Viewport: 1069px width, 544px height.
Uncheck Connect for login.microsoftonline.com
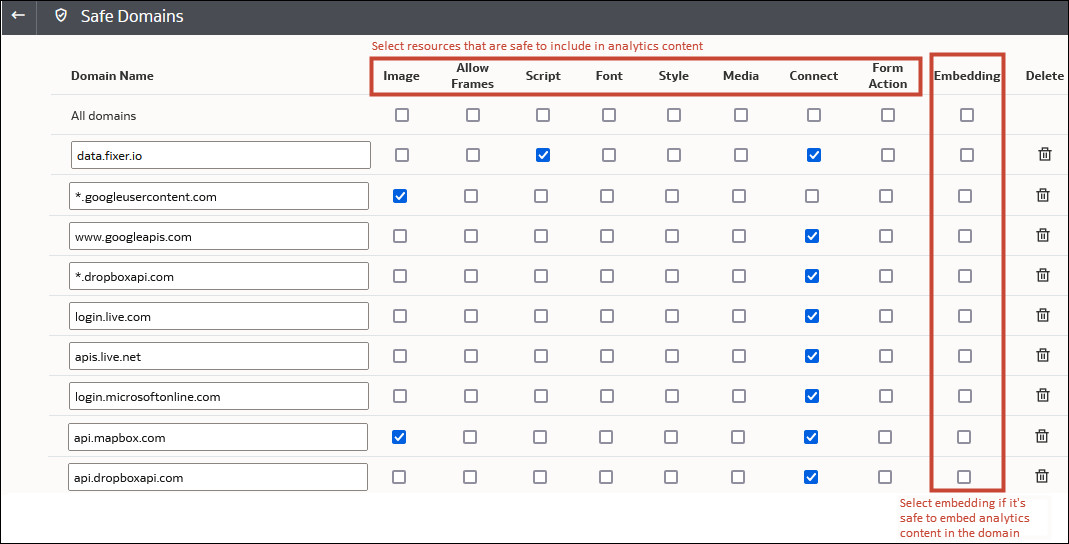[x=811, y=396]
